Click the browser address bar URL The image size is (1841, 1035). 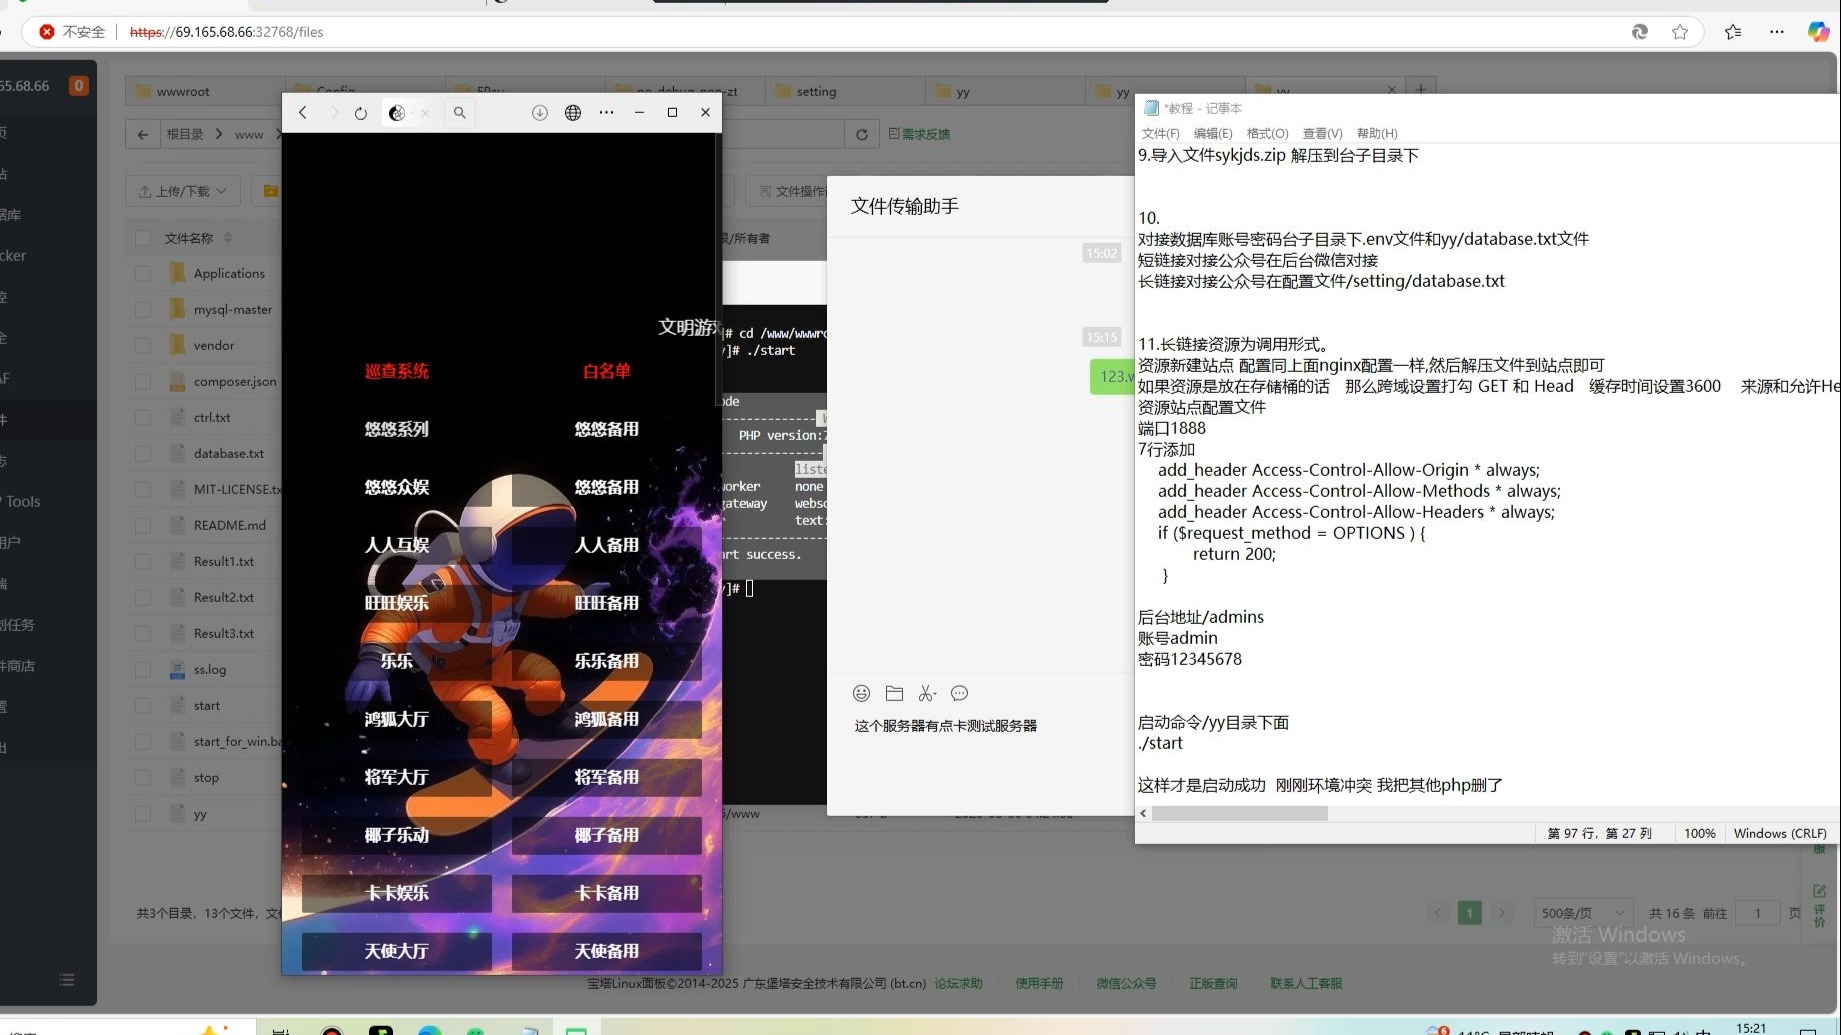click(x=227, y=32)
